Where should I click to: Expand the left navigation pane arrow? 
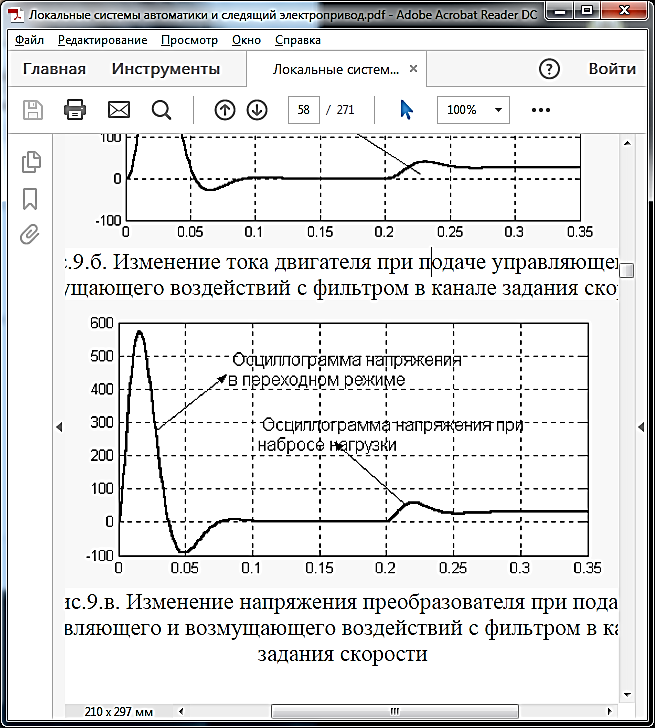click(59, 427)
